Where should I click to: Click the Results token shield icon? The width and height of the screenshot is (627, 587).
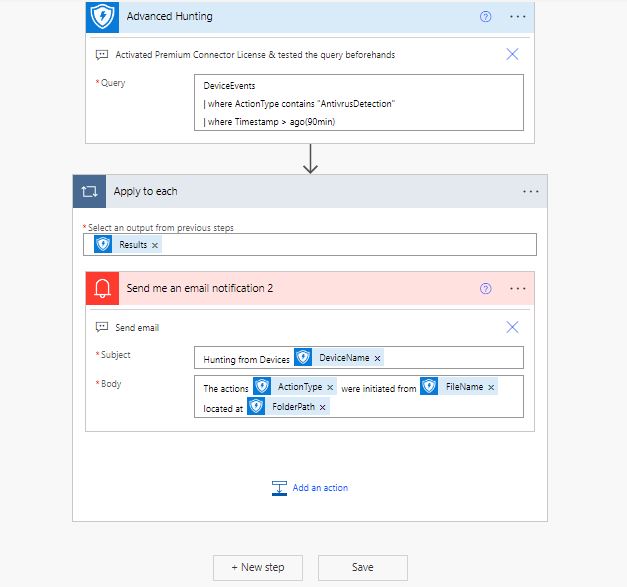[x=103, y=244]
